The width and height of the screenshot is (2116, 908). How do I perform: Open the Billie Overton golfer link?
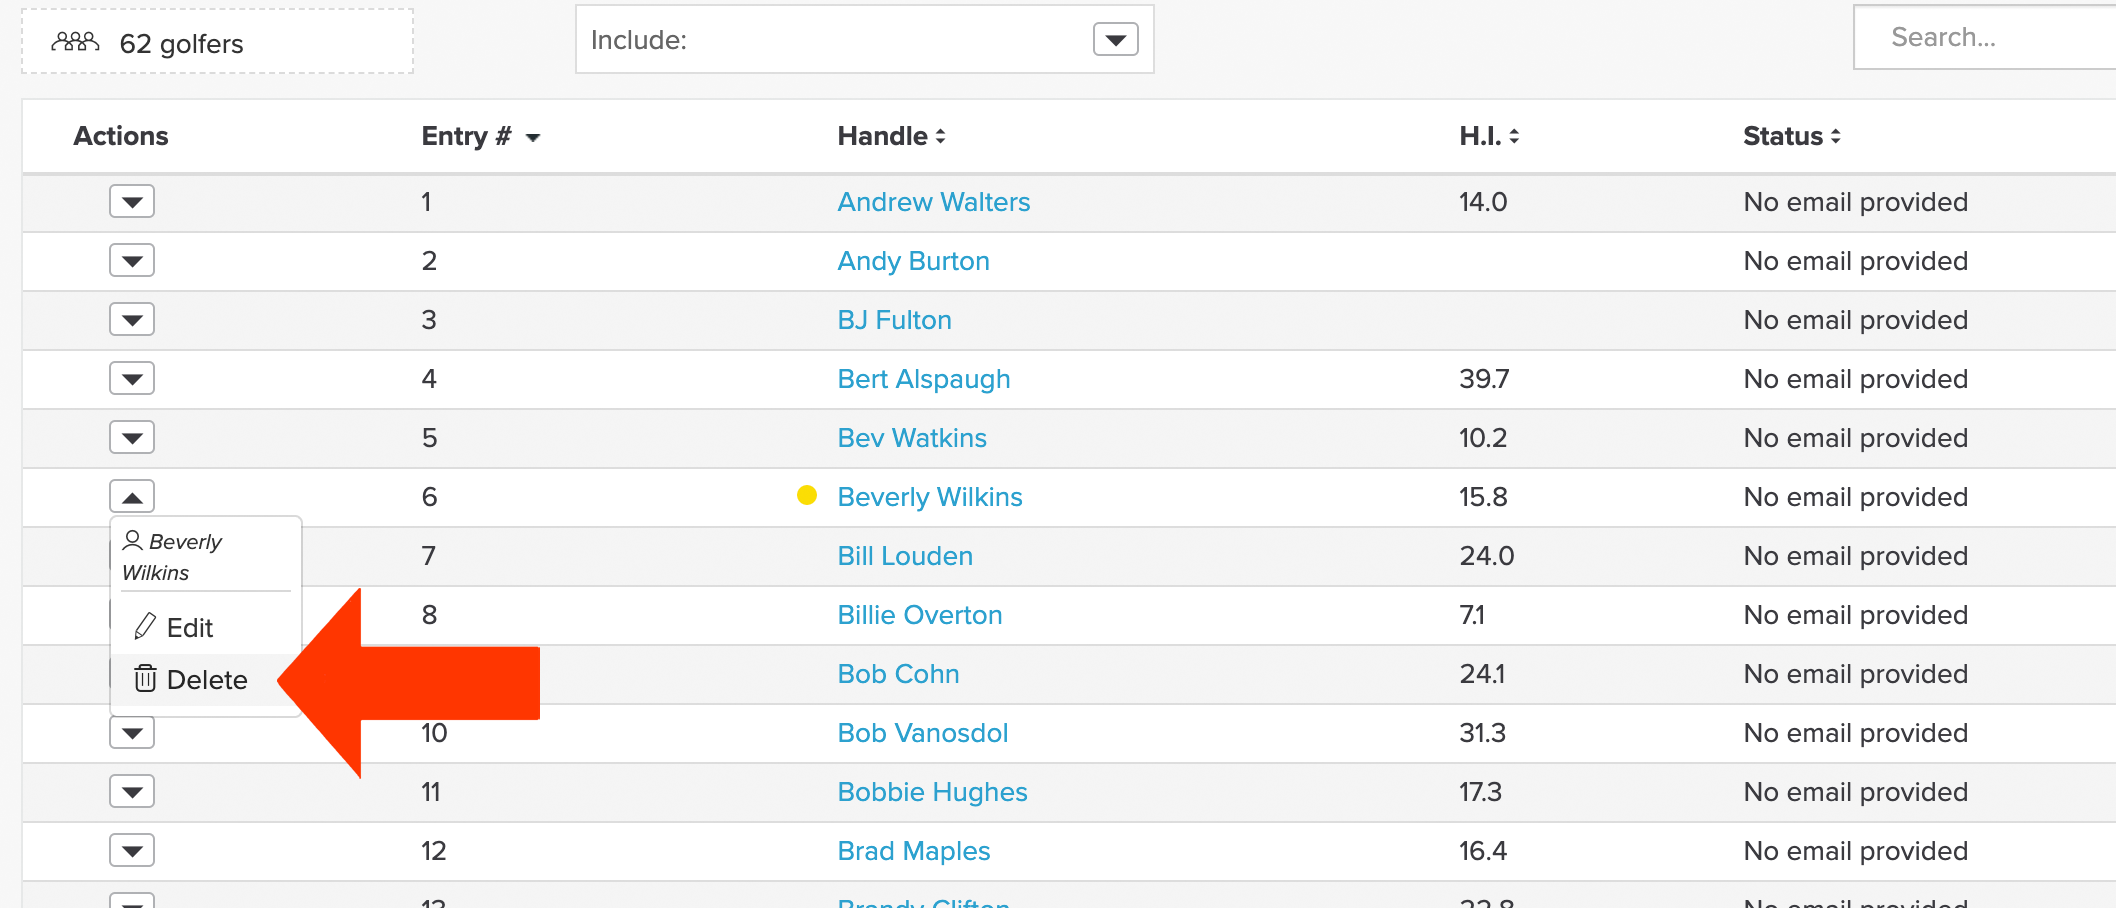tap(920, 615)
